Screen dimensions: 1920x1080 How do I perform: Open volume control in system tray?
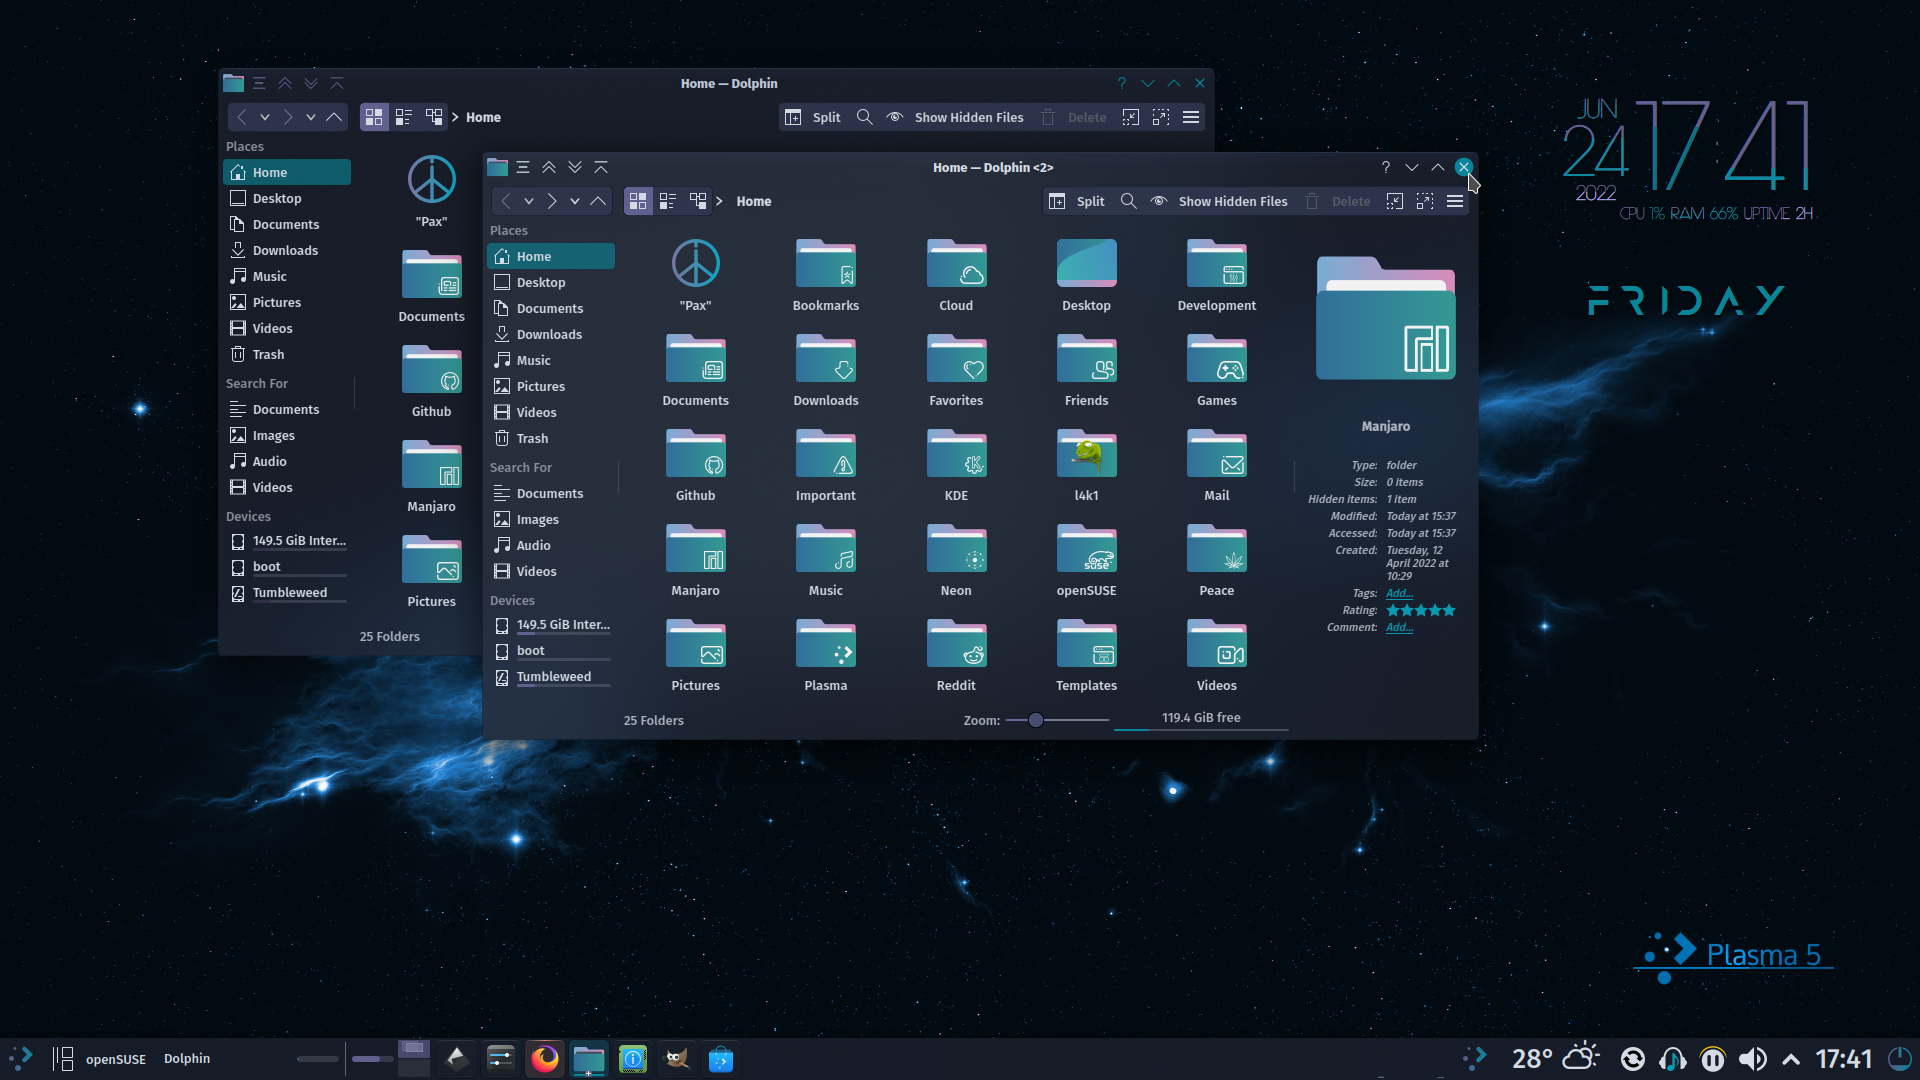coord(1753,1058)
